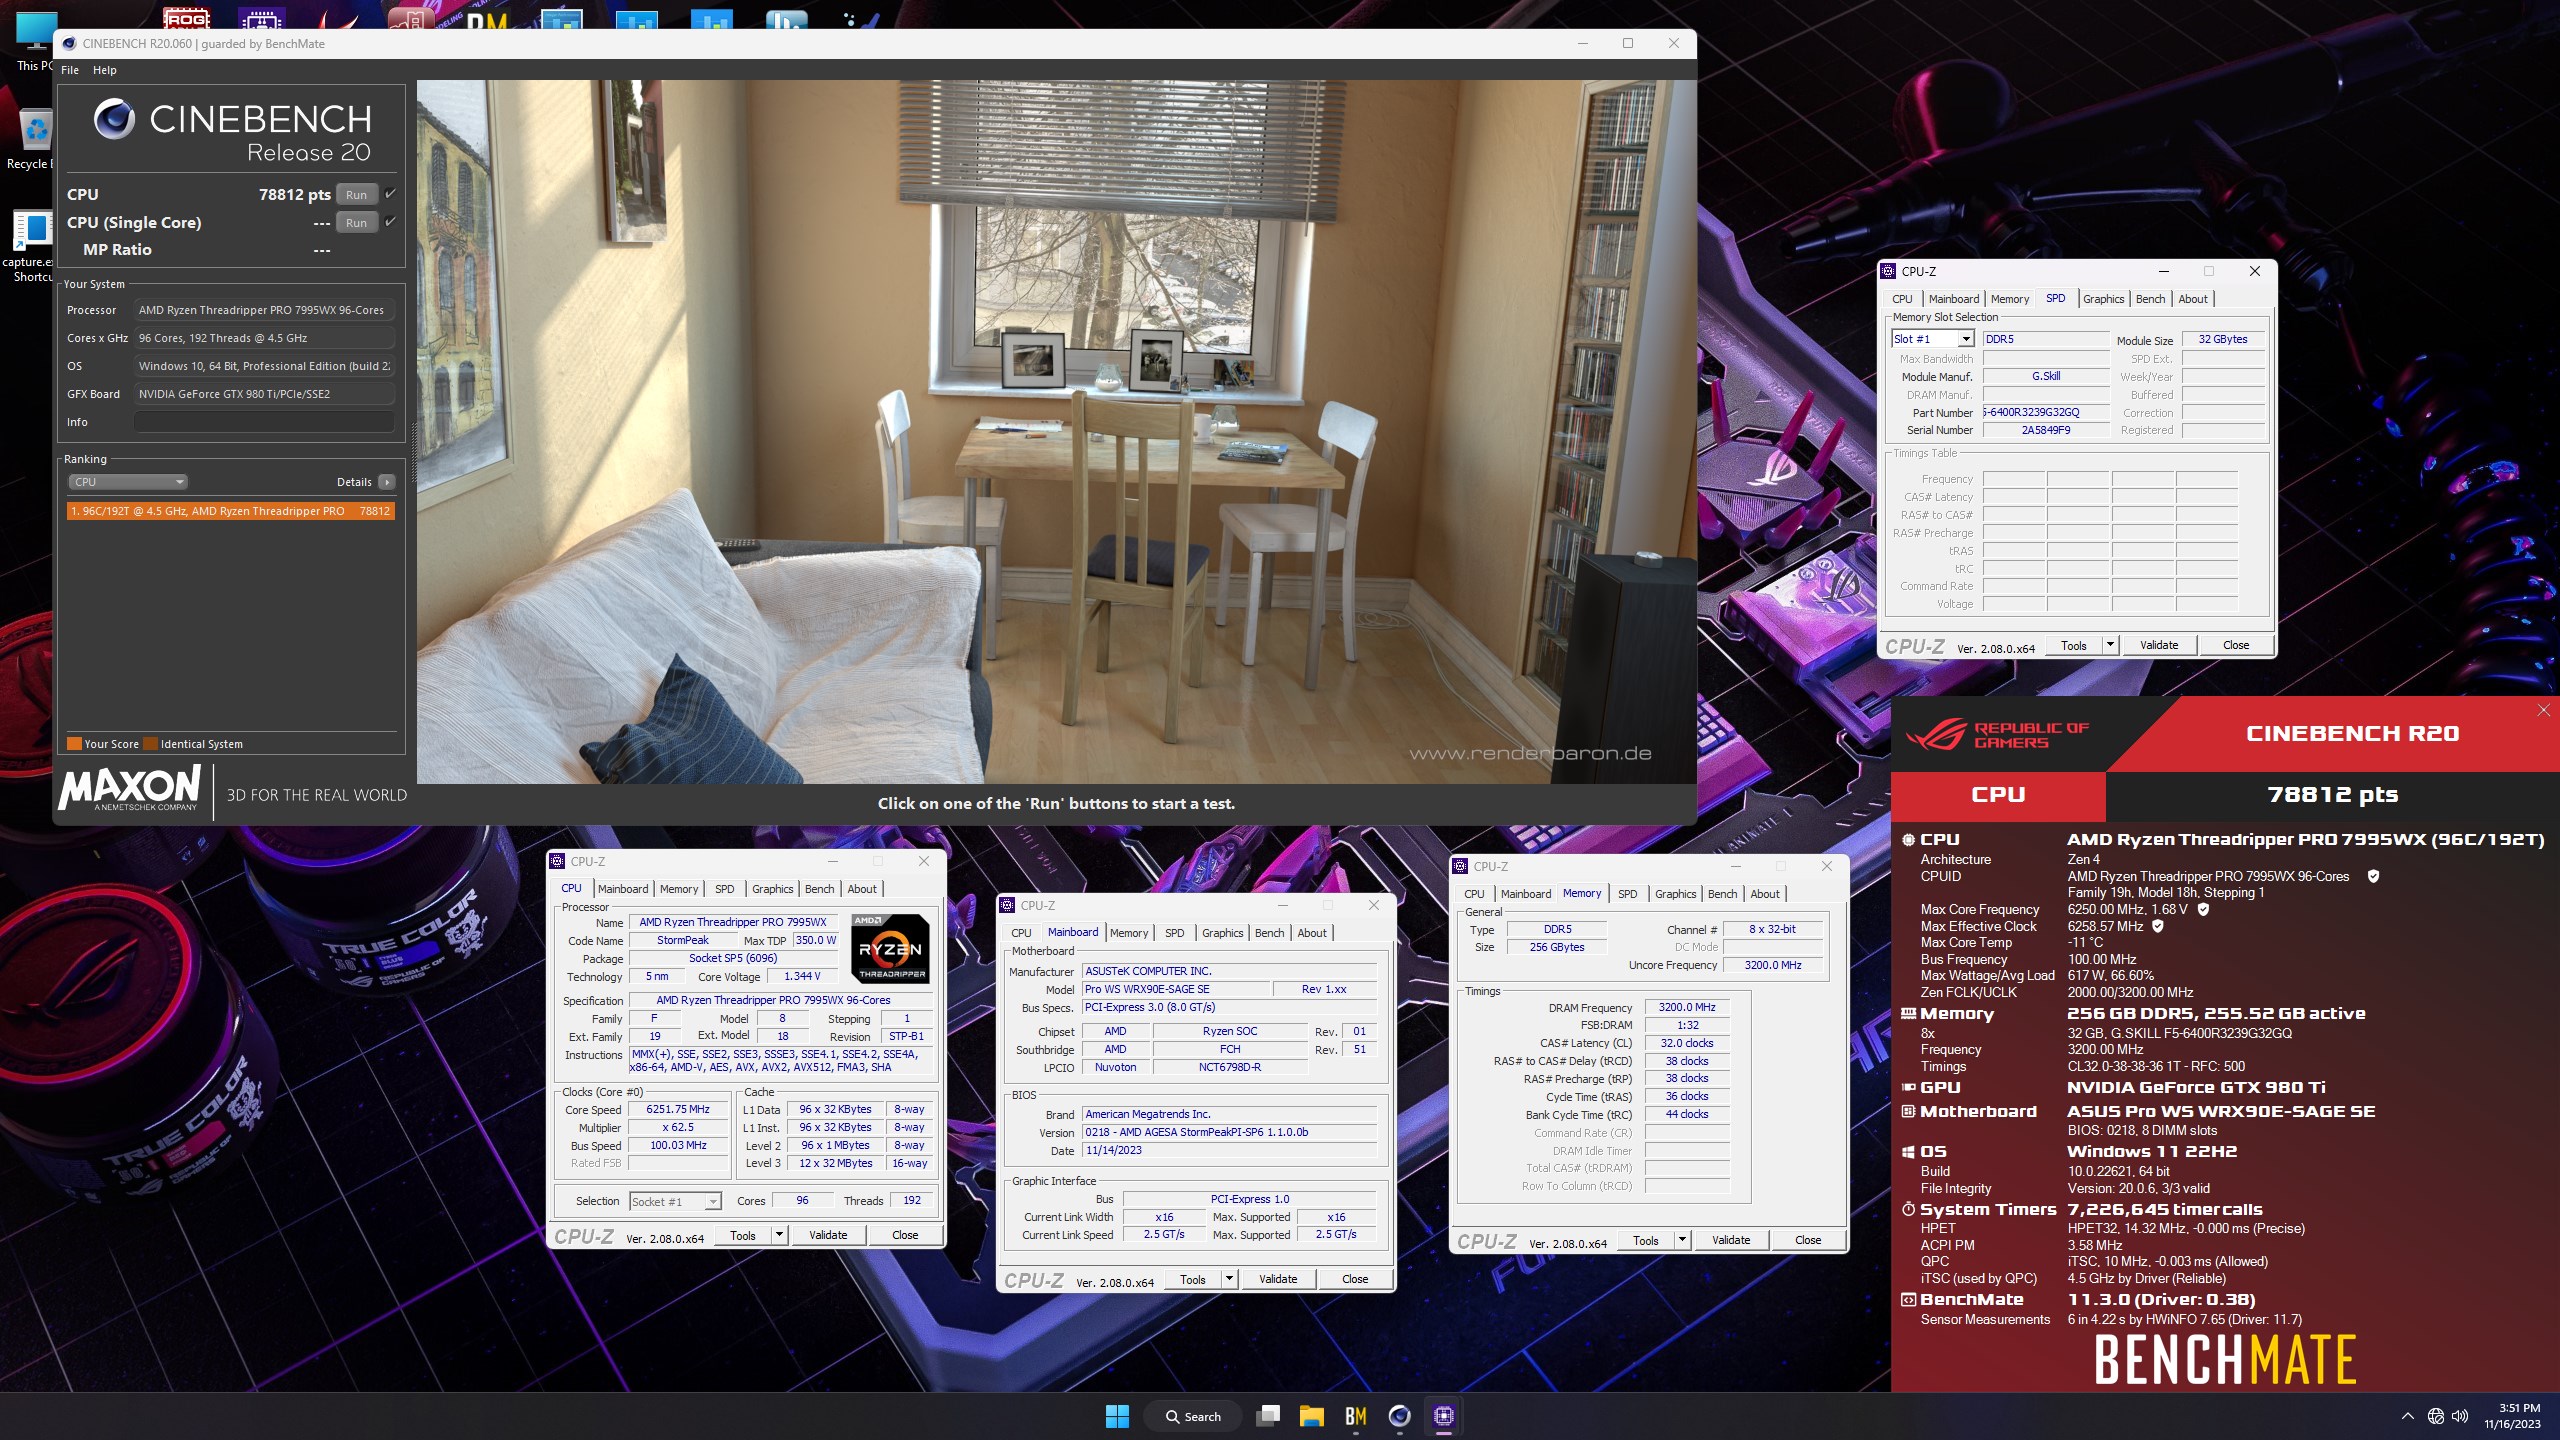Open the About tab in the CPU-Z Mainboard window
Screen dimensions: 2560x1440
coord(1312,933)
